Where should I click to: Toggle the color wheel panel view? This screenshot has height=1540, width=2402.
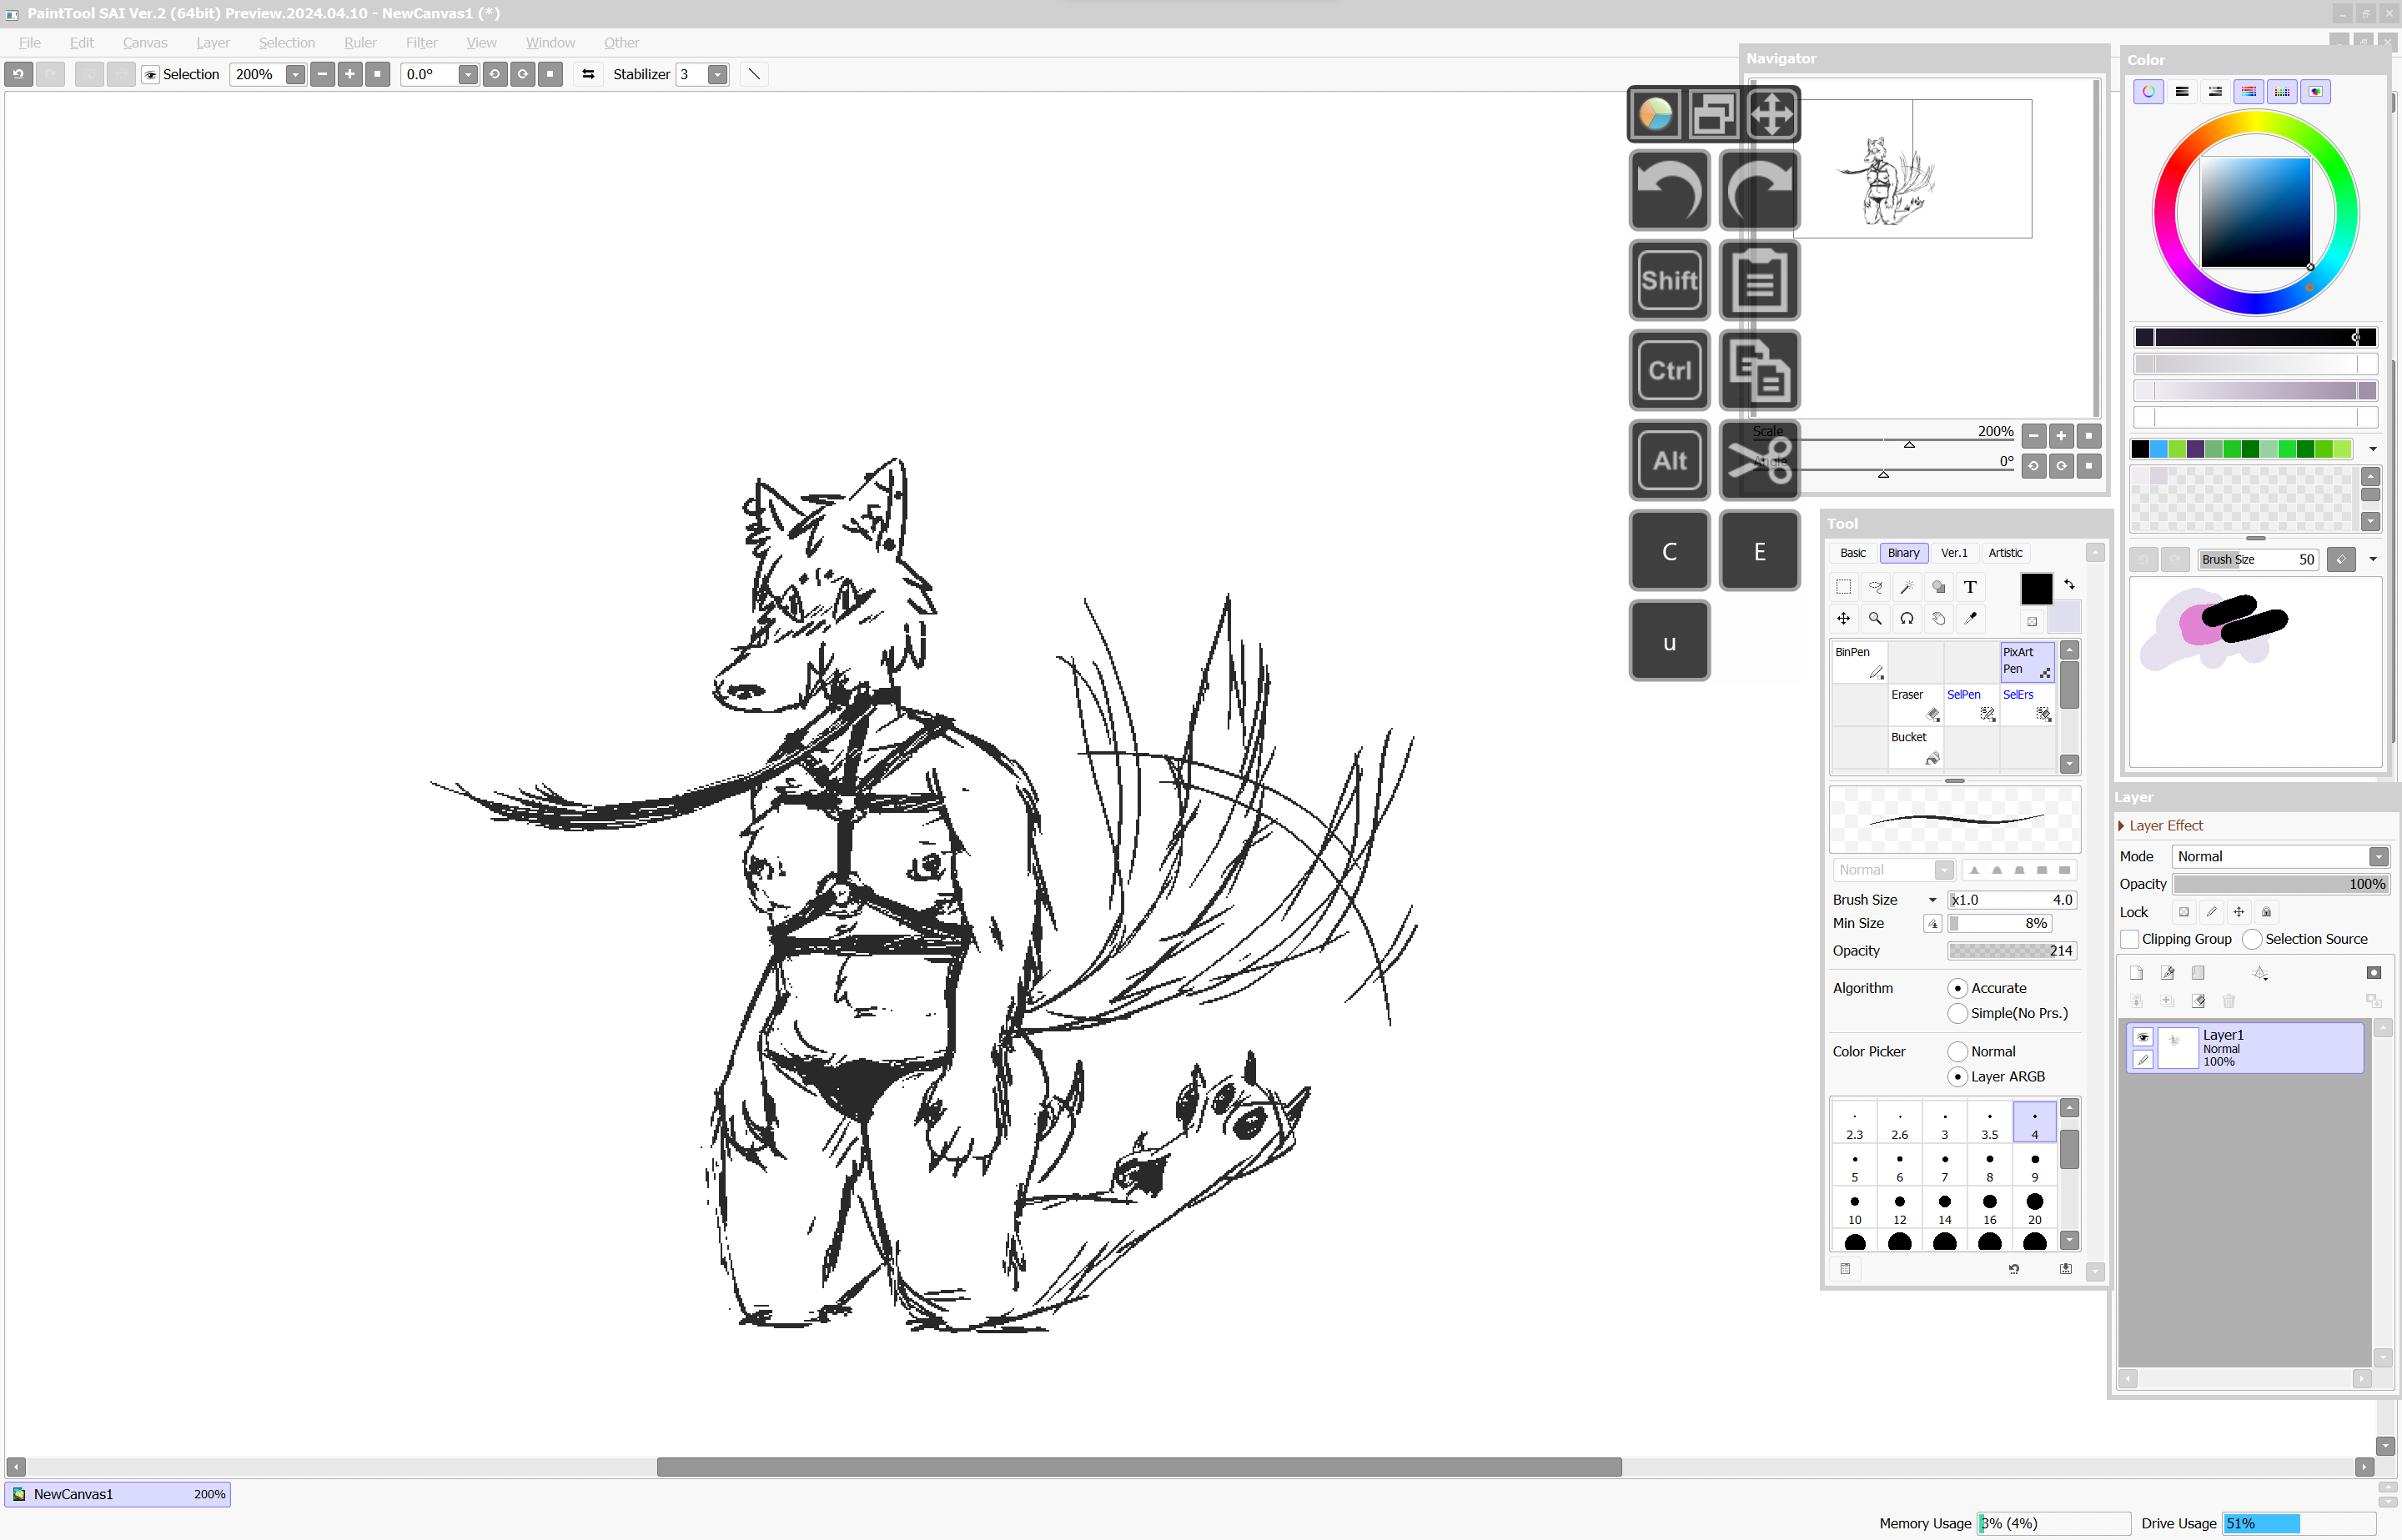coord(2148,92)
